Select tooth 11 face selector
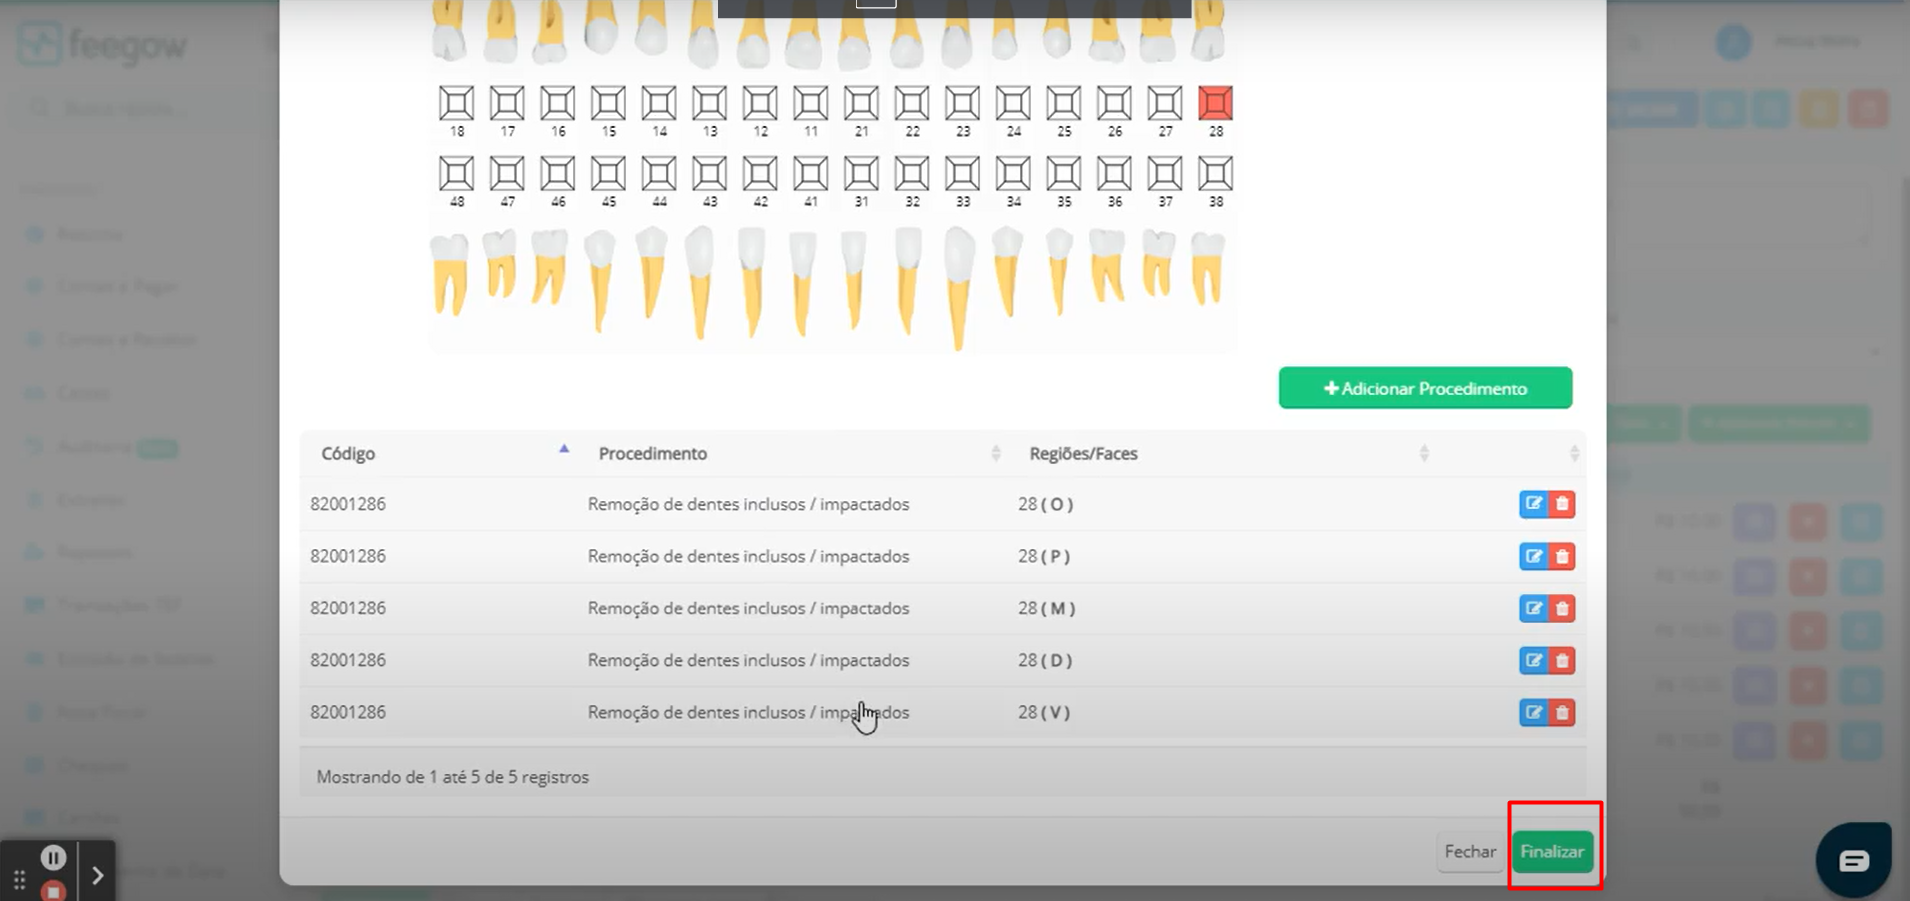 [x=810, y=103]
